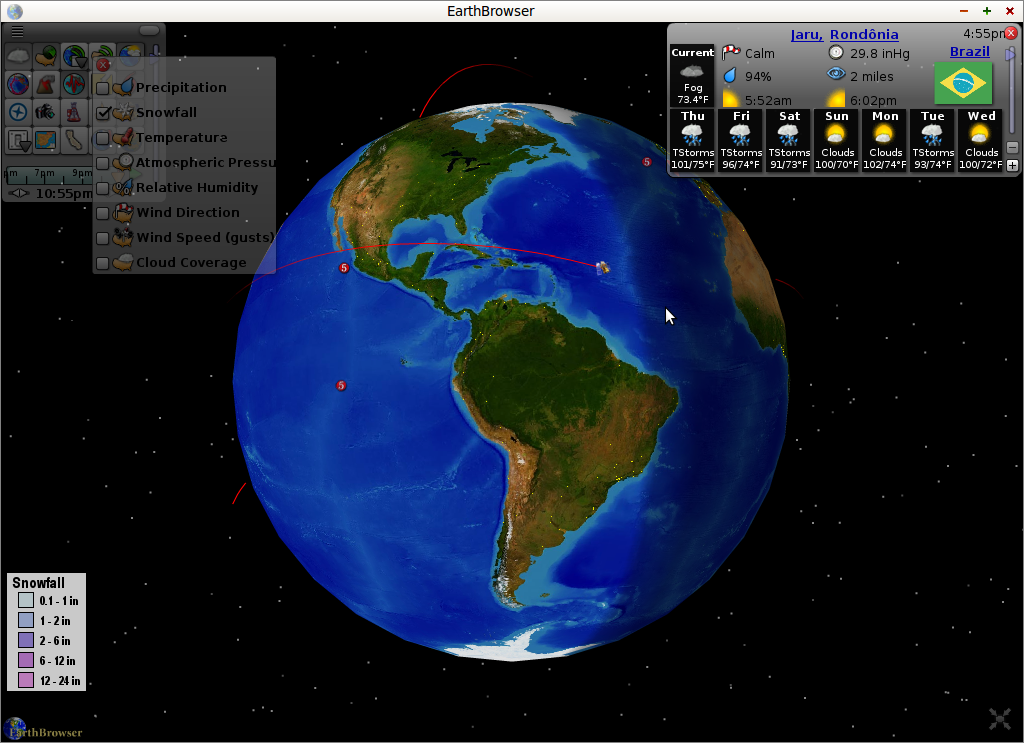Click the plus button on weather panel

click(x=1012, y=165)
